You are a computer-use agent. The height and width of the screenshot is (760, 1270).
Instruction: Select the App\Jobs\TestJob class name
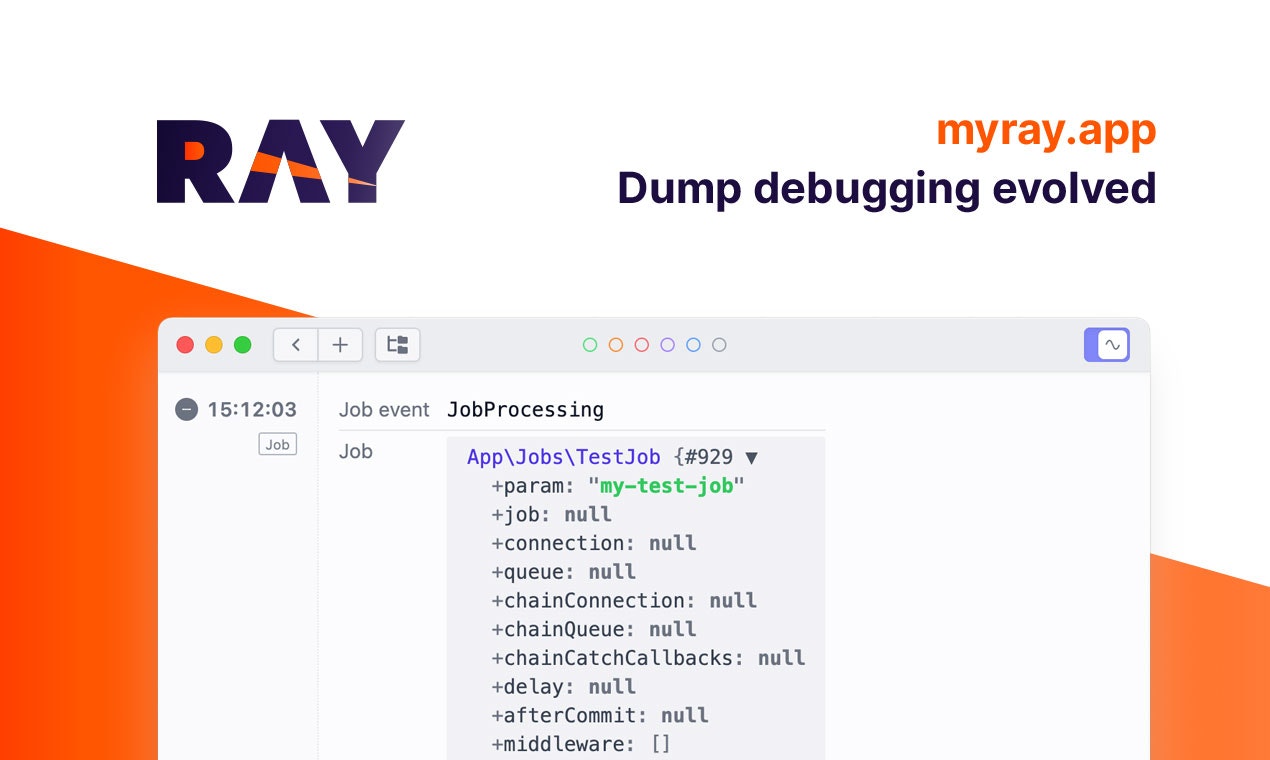564,457
